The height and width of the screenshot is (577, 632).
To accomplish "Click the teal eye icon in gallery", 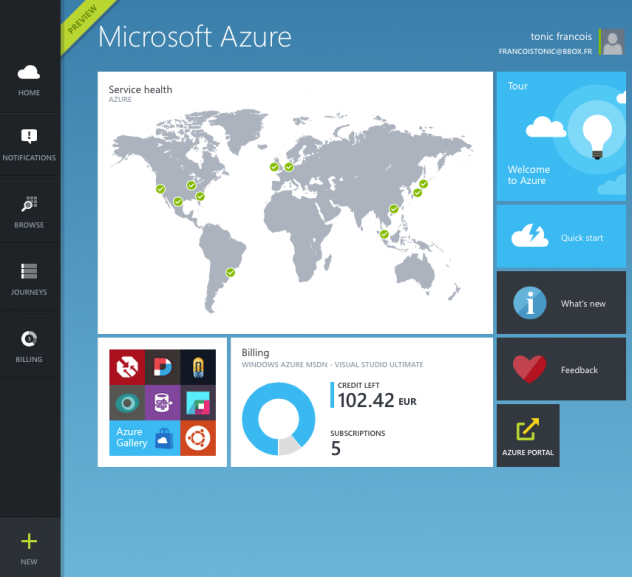I will coord(127,403).
